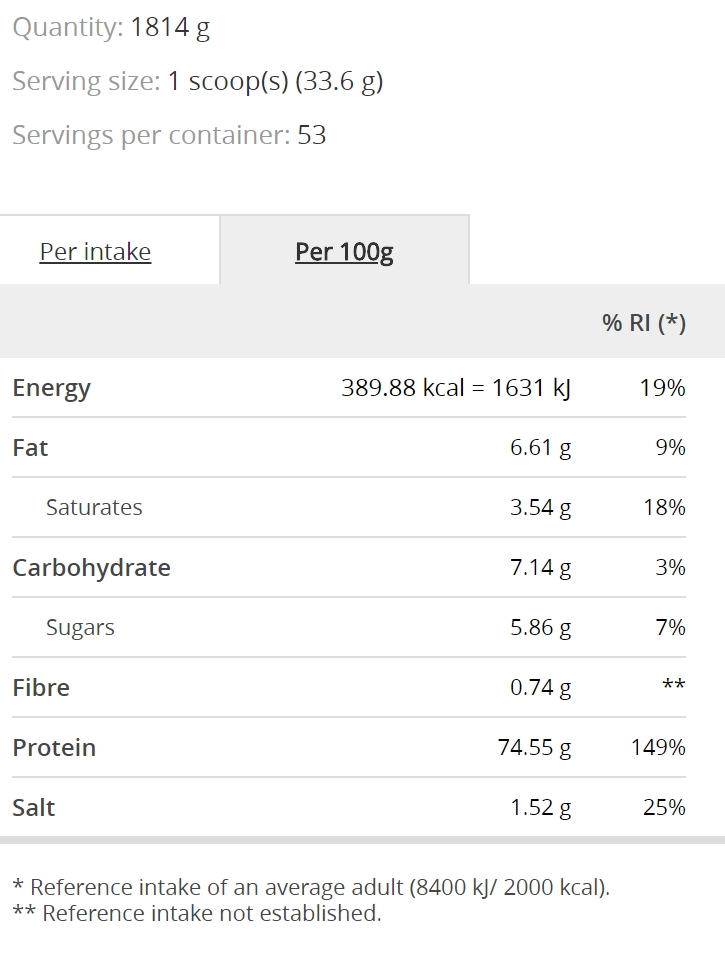
Task: Click the Reference intake average adult footnote
Action: [x=311, y=887]
